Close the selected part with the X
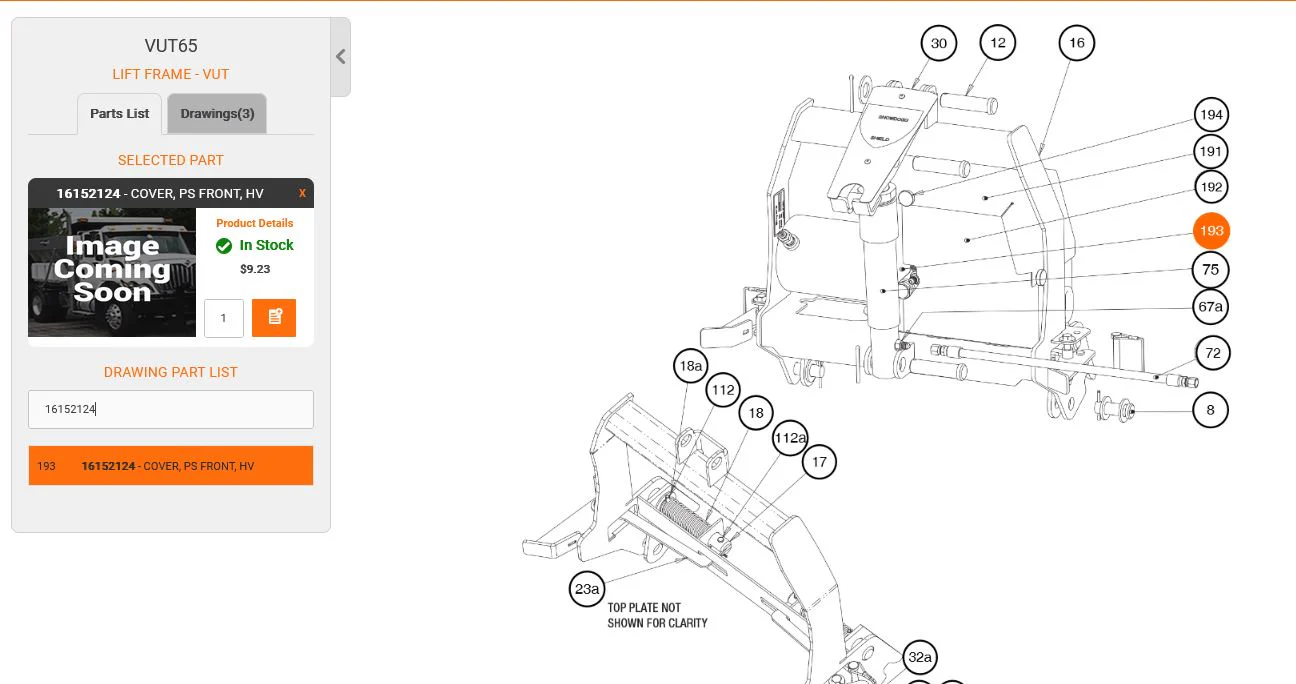The width and height of the screenshot is (1296, 684). [x=302, y=193]
